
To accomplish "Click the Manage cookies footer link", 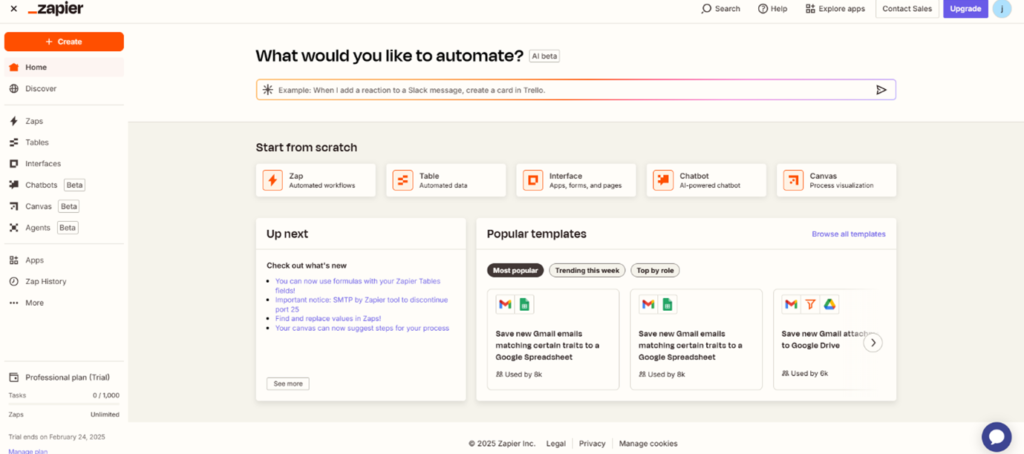I will click(648, 444).
